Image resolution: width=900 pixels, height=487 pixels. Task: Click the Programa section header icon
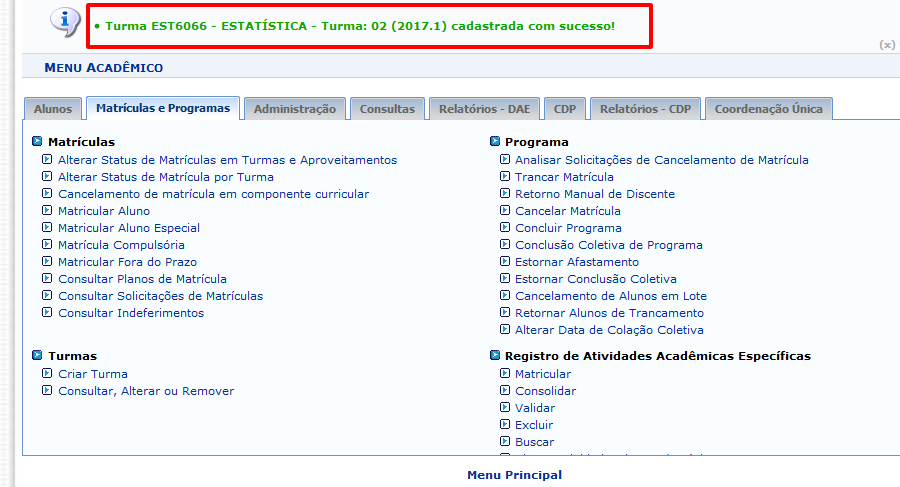click(x=494, y=142)
